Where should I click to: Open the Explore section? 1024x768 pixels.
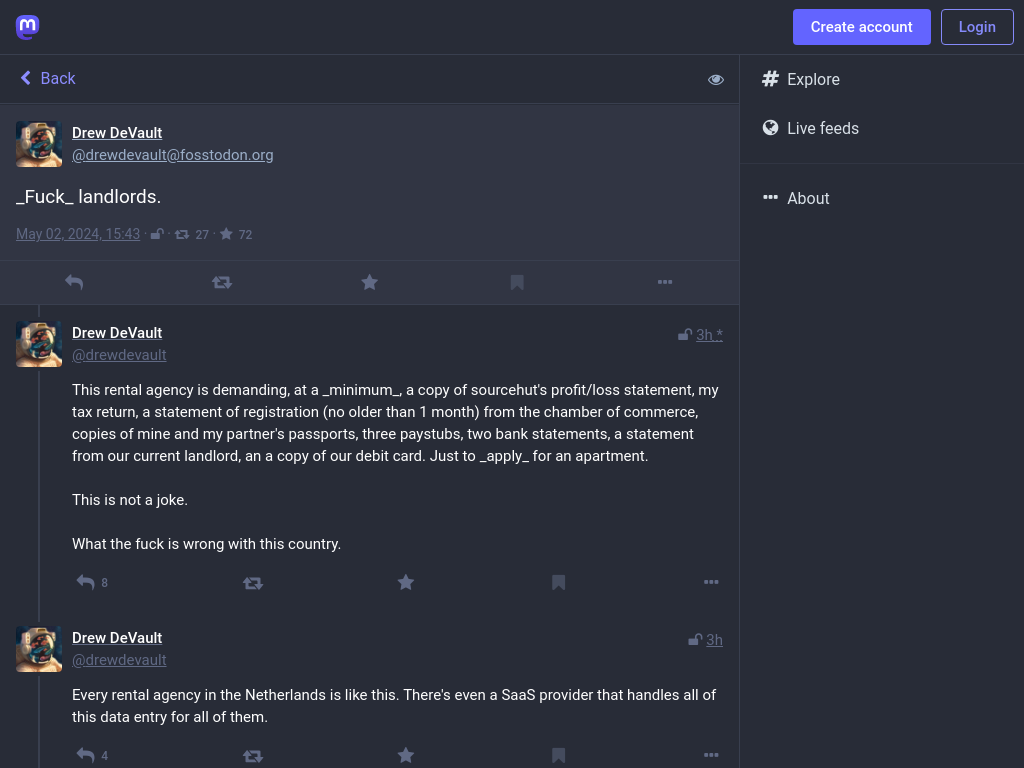(801, 79)
